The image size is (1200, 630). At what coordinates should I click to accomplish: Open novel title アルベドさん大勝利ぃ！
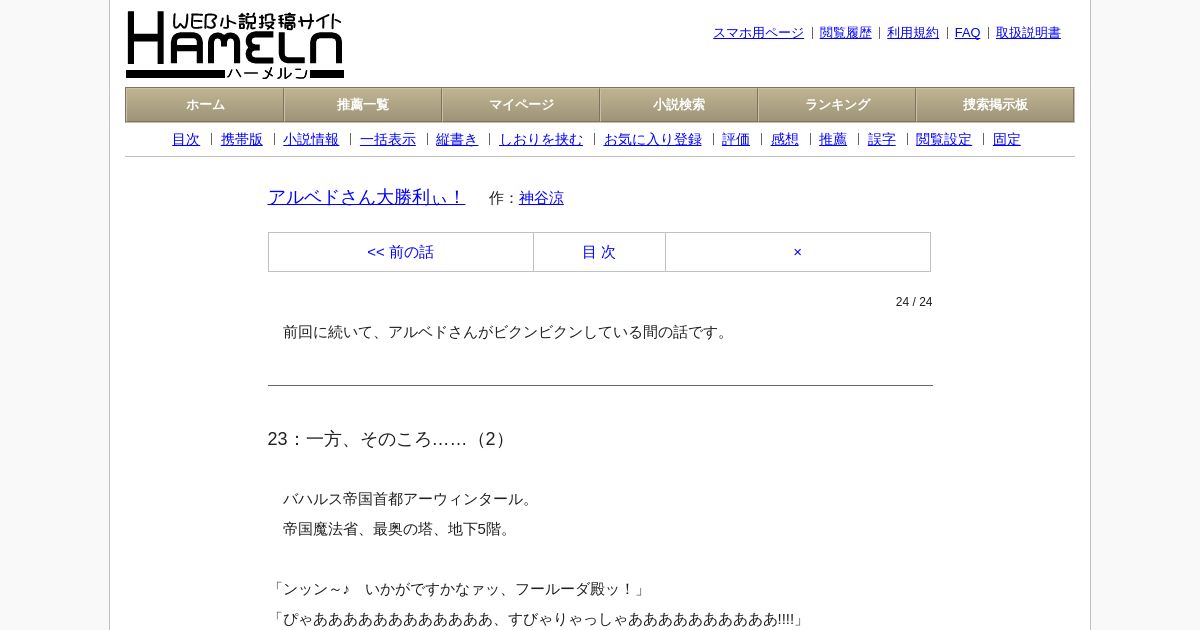point(366,197)
